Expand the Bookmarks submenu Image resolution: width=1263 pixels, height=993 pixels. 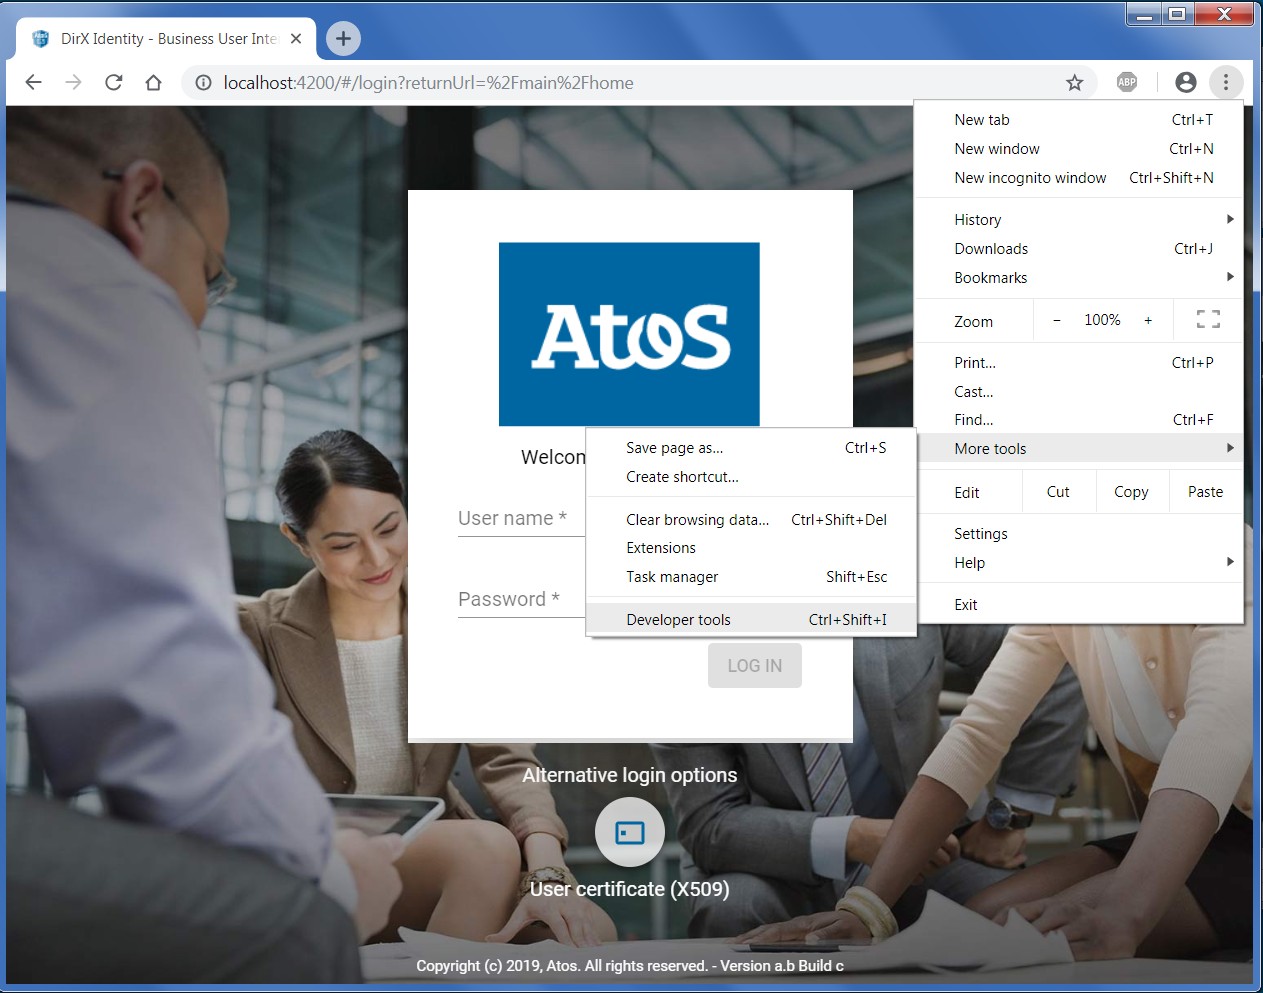click(990, 277)
